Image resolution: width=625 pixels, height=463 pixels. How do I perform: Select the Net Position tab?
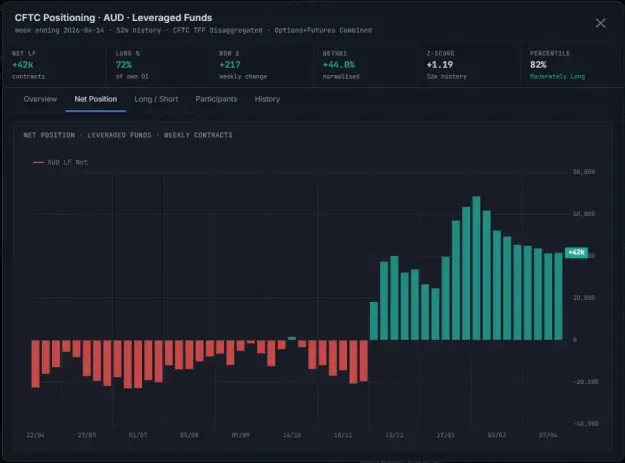coord(96,99)
